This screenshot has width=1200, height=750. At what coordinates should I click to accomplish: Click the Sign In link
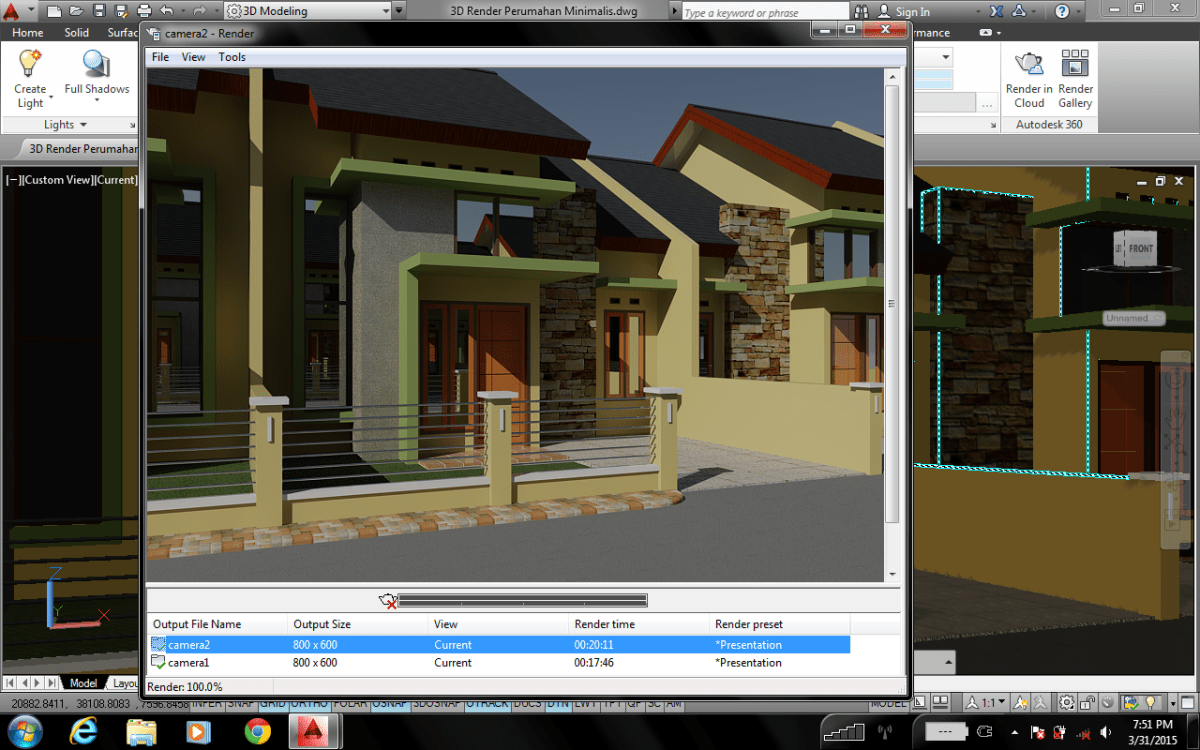[x=914, y=10]
